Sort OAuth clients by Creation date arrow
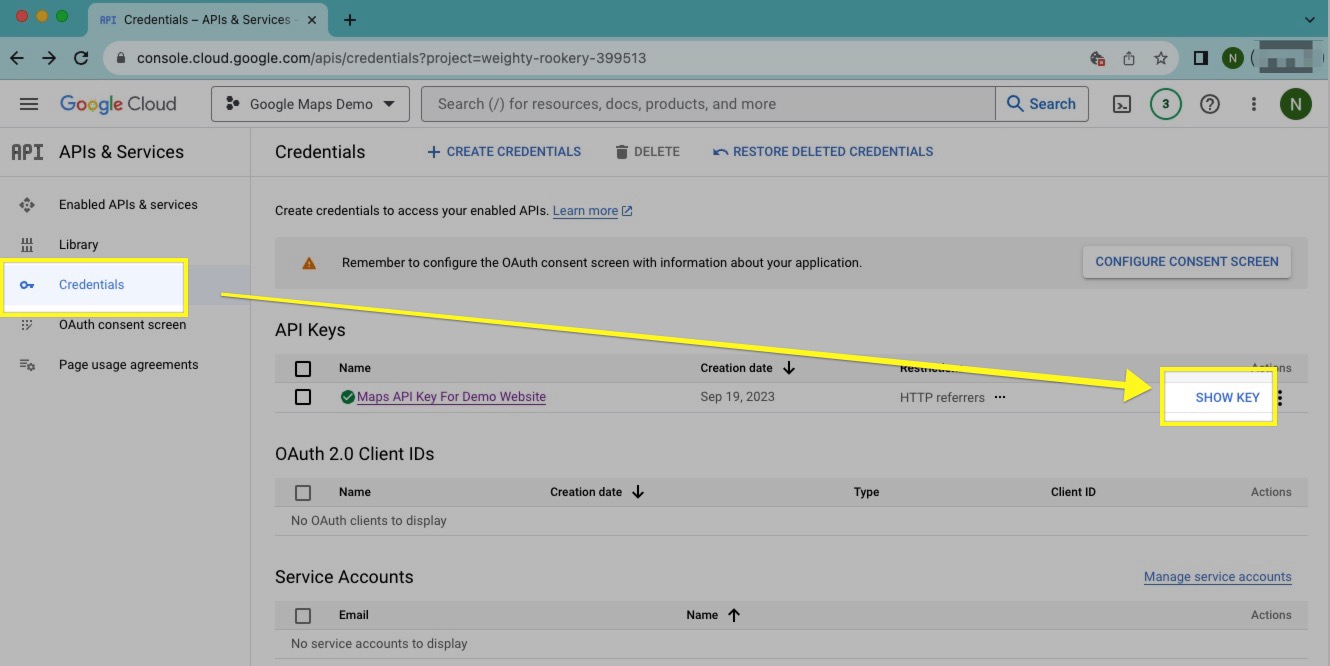The image size is (1330, 666). [x=638, y=492]
